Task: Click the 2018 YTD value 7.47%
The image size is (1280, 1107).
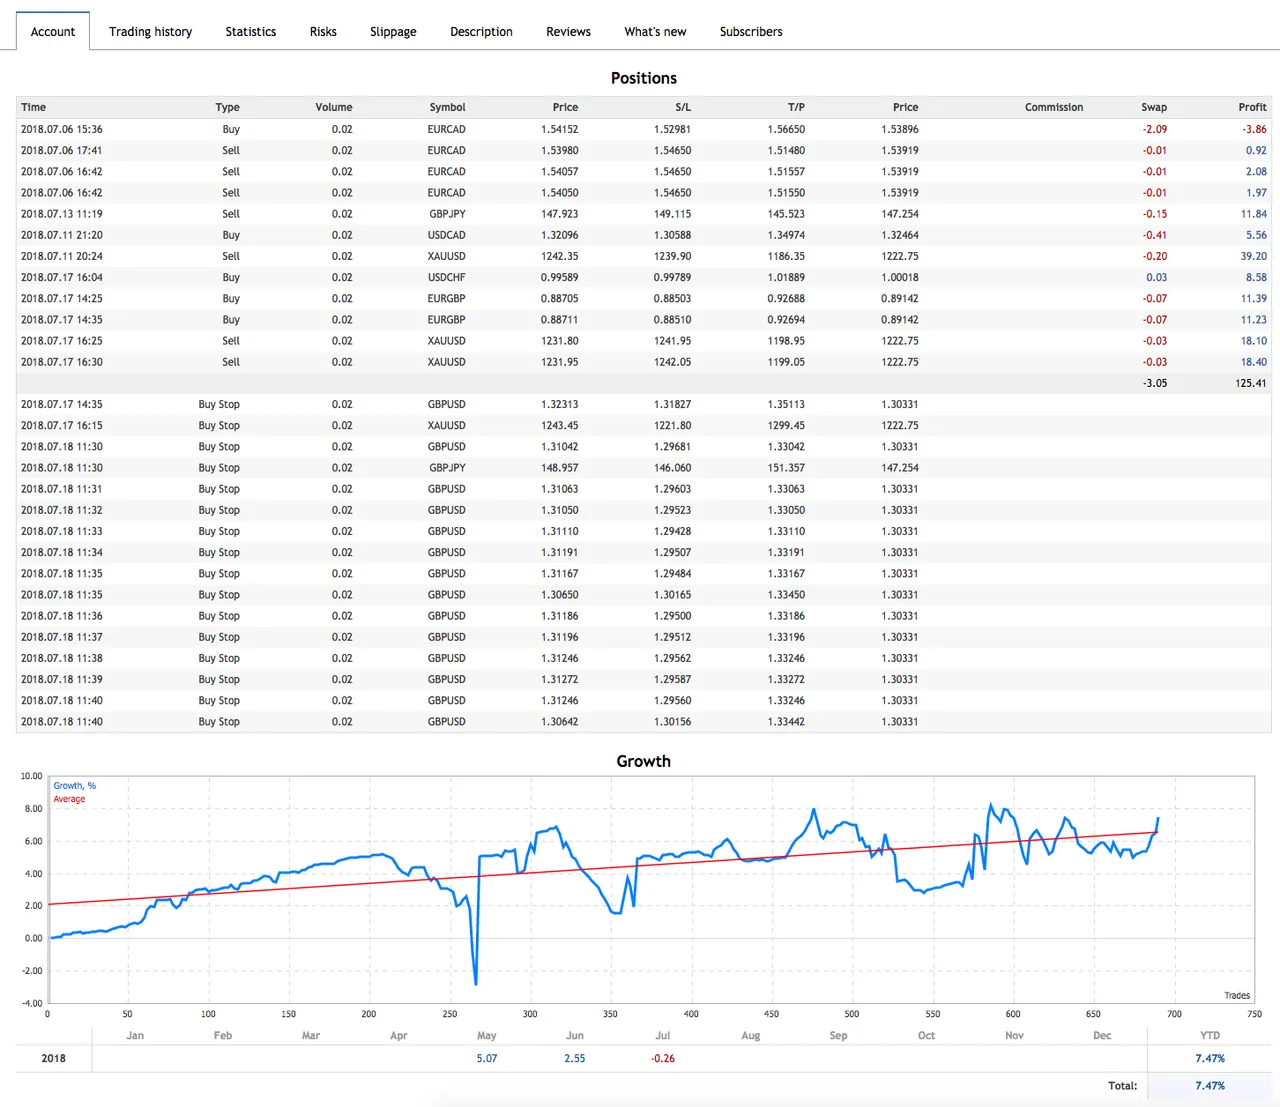Action: [1210, 1058]
